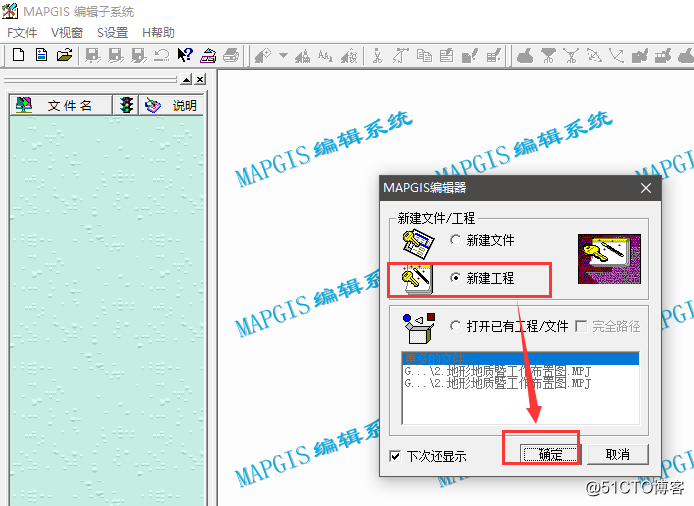Image resolution: width=694 pixels, height=506 pixels.
Task: Open the S设置 menu
Action: [112, 33]
